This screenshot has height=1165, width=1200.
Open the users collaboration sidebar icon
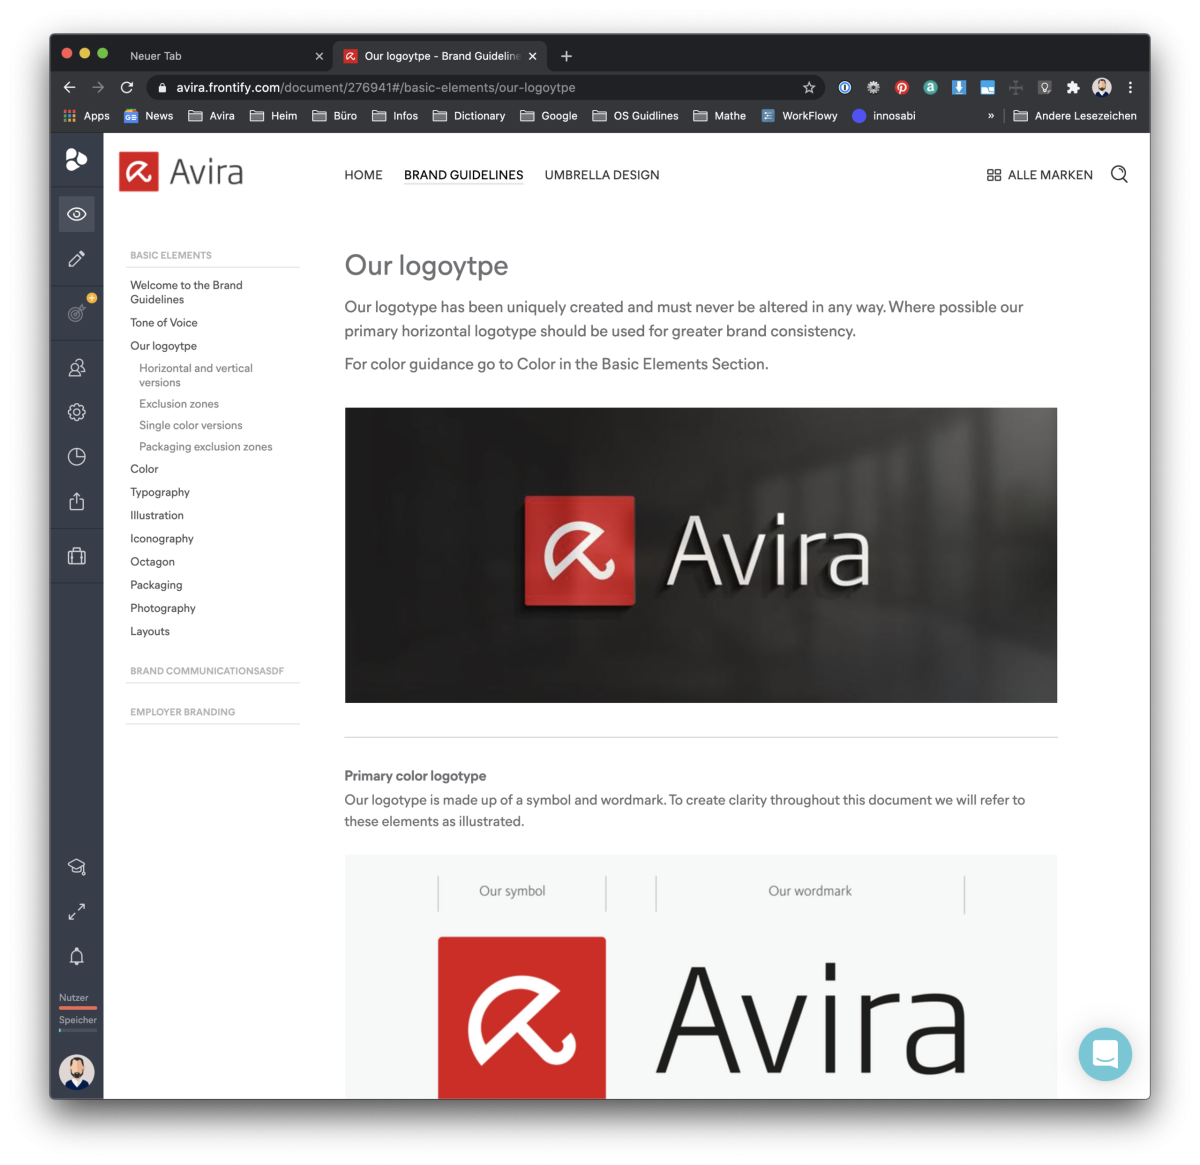coord(76,368)
